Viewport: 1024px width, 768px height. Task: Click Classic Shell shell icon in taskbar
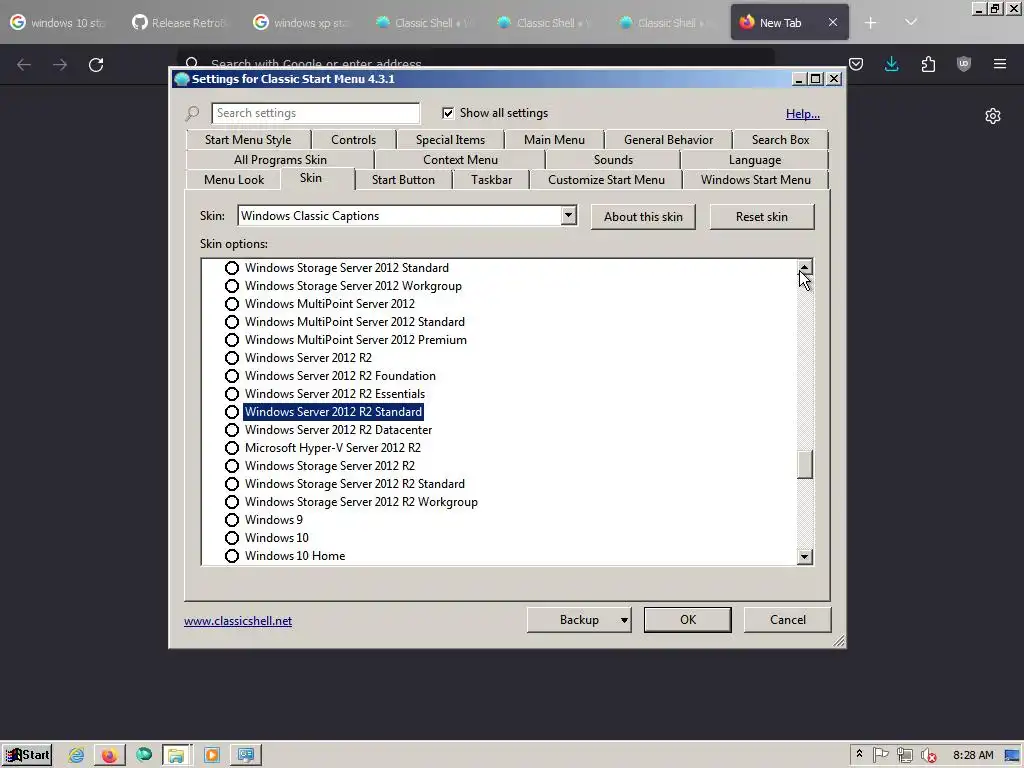tap(144, 755)
